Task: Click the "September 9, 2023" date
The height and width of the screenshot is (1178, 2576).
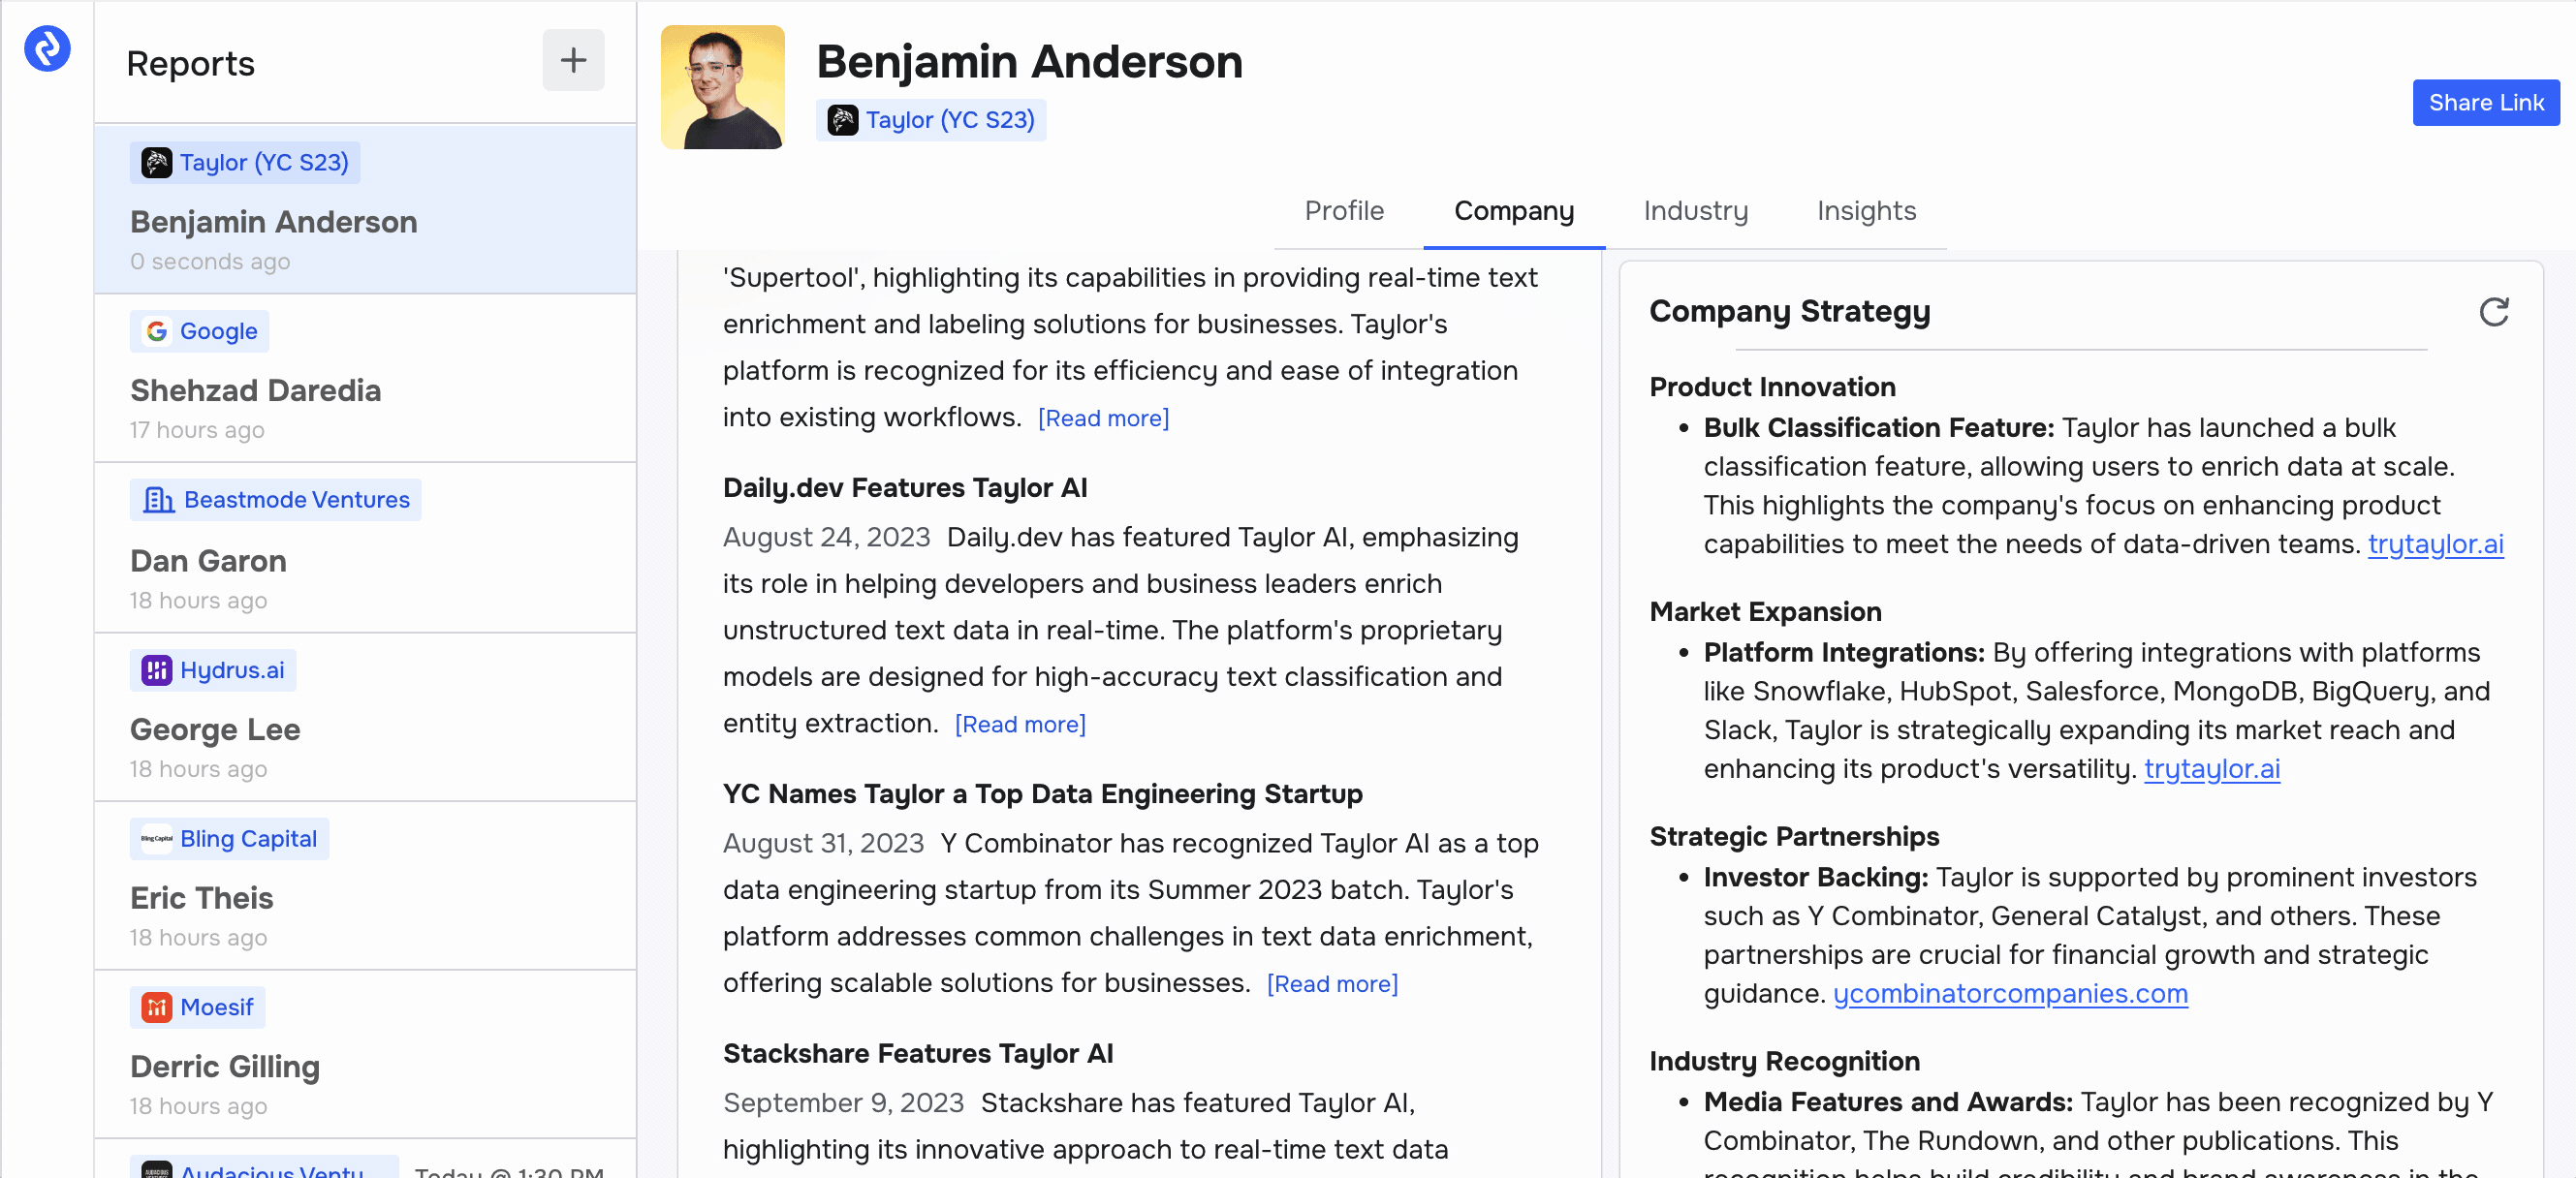Action: [x=843, y=1103]
